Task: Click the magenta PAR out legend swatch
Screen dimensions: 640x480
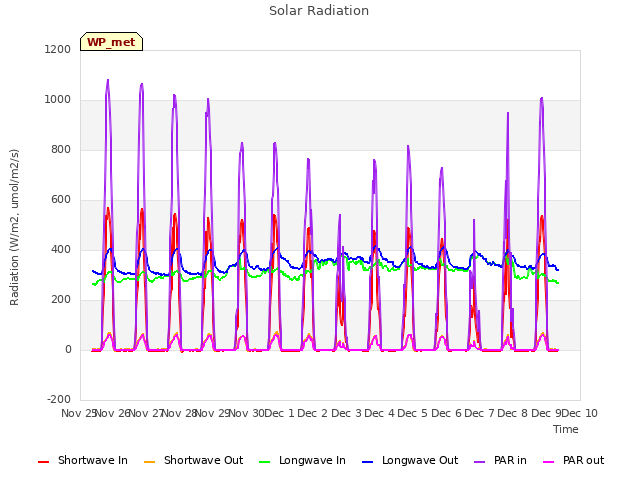Action: coord(549,462)
